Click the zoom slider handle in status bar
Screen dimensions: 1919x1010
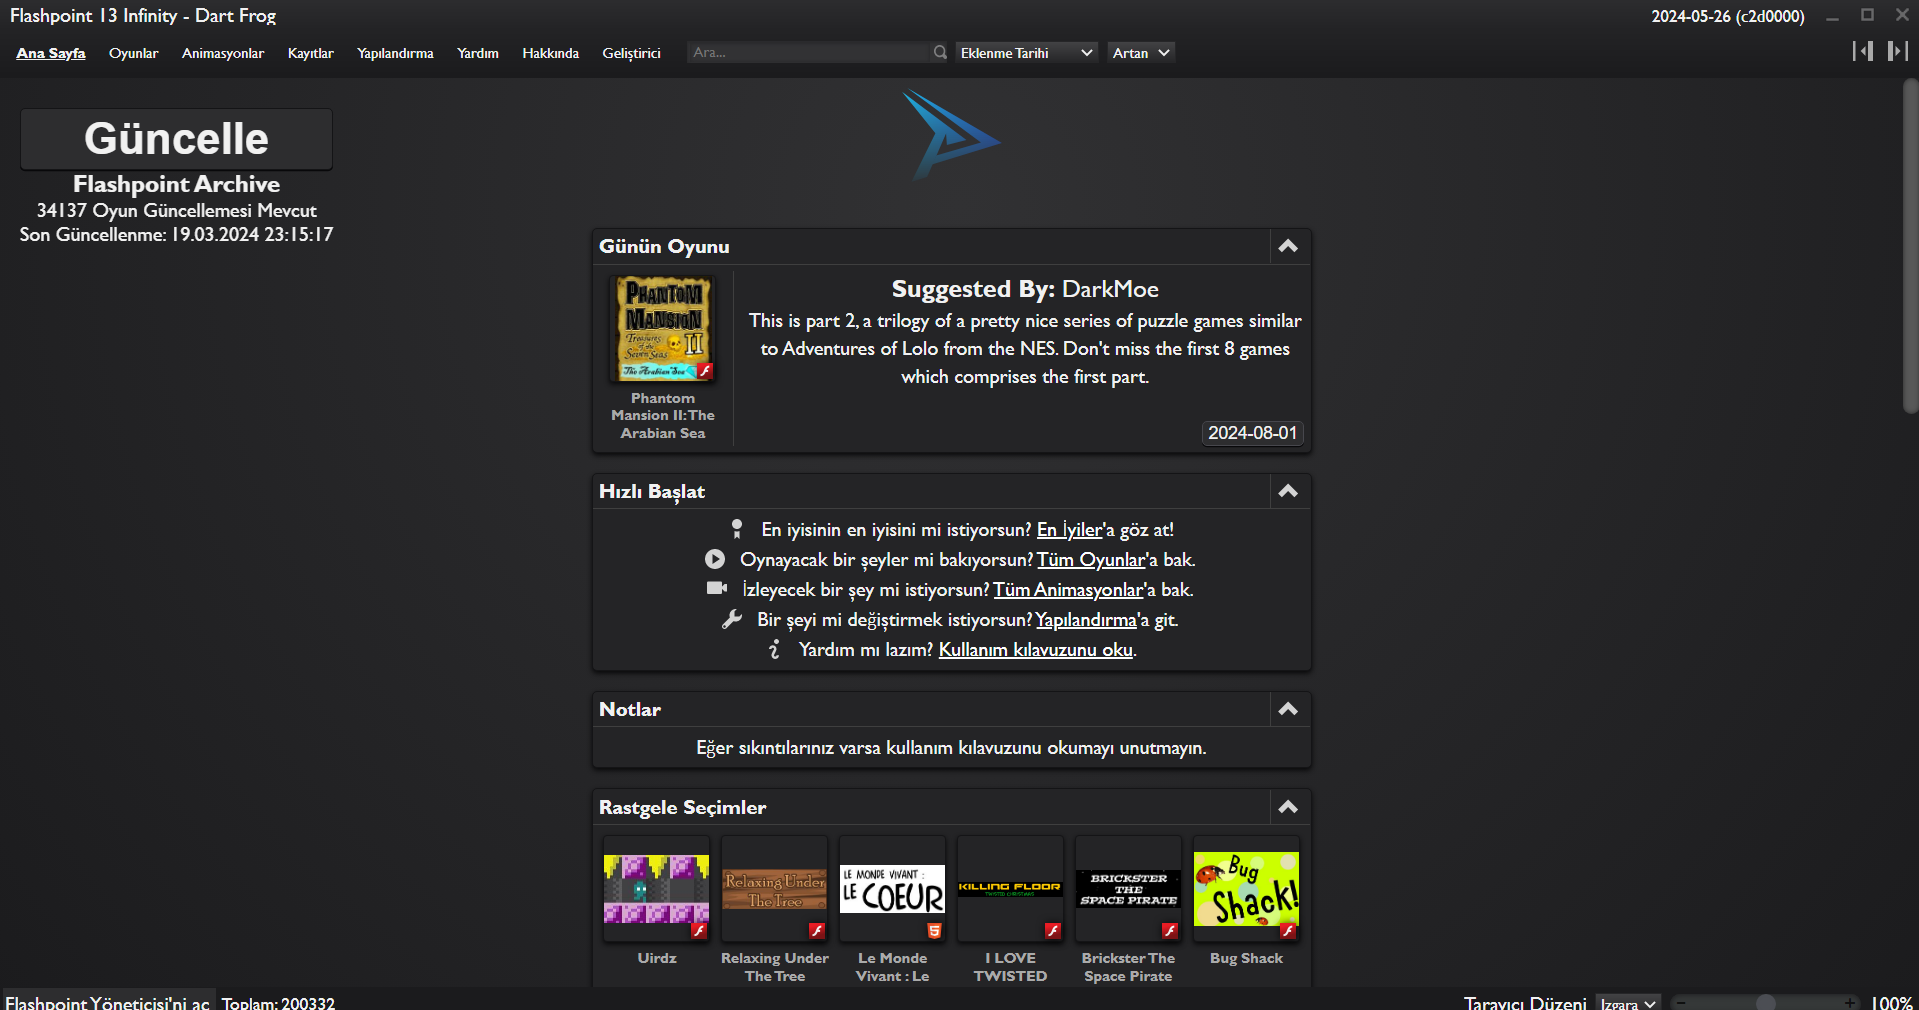pyautogui.click(x=1766, y=1002)
